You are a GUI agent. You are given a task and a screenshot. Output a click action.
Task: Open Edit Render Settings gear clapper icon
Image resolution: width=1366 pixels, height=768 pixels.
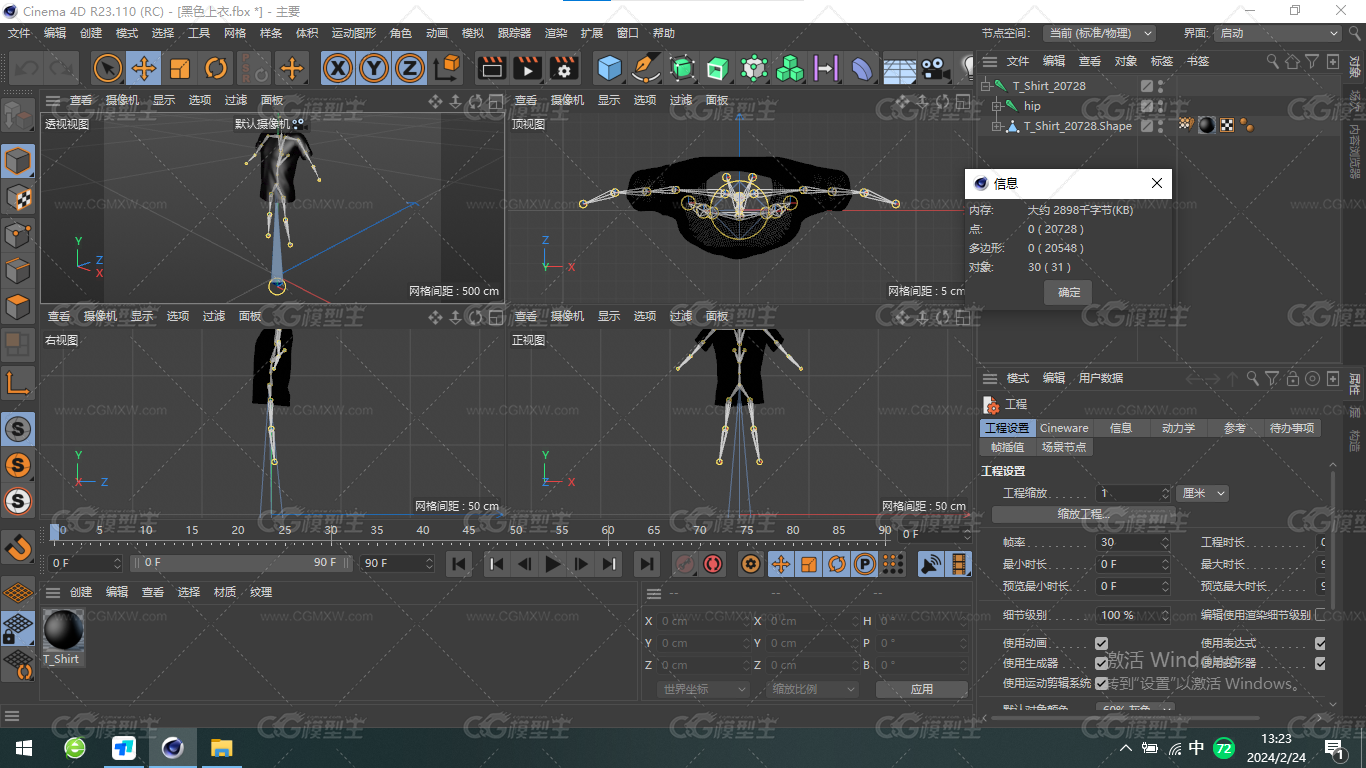(563, 68)
